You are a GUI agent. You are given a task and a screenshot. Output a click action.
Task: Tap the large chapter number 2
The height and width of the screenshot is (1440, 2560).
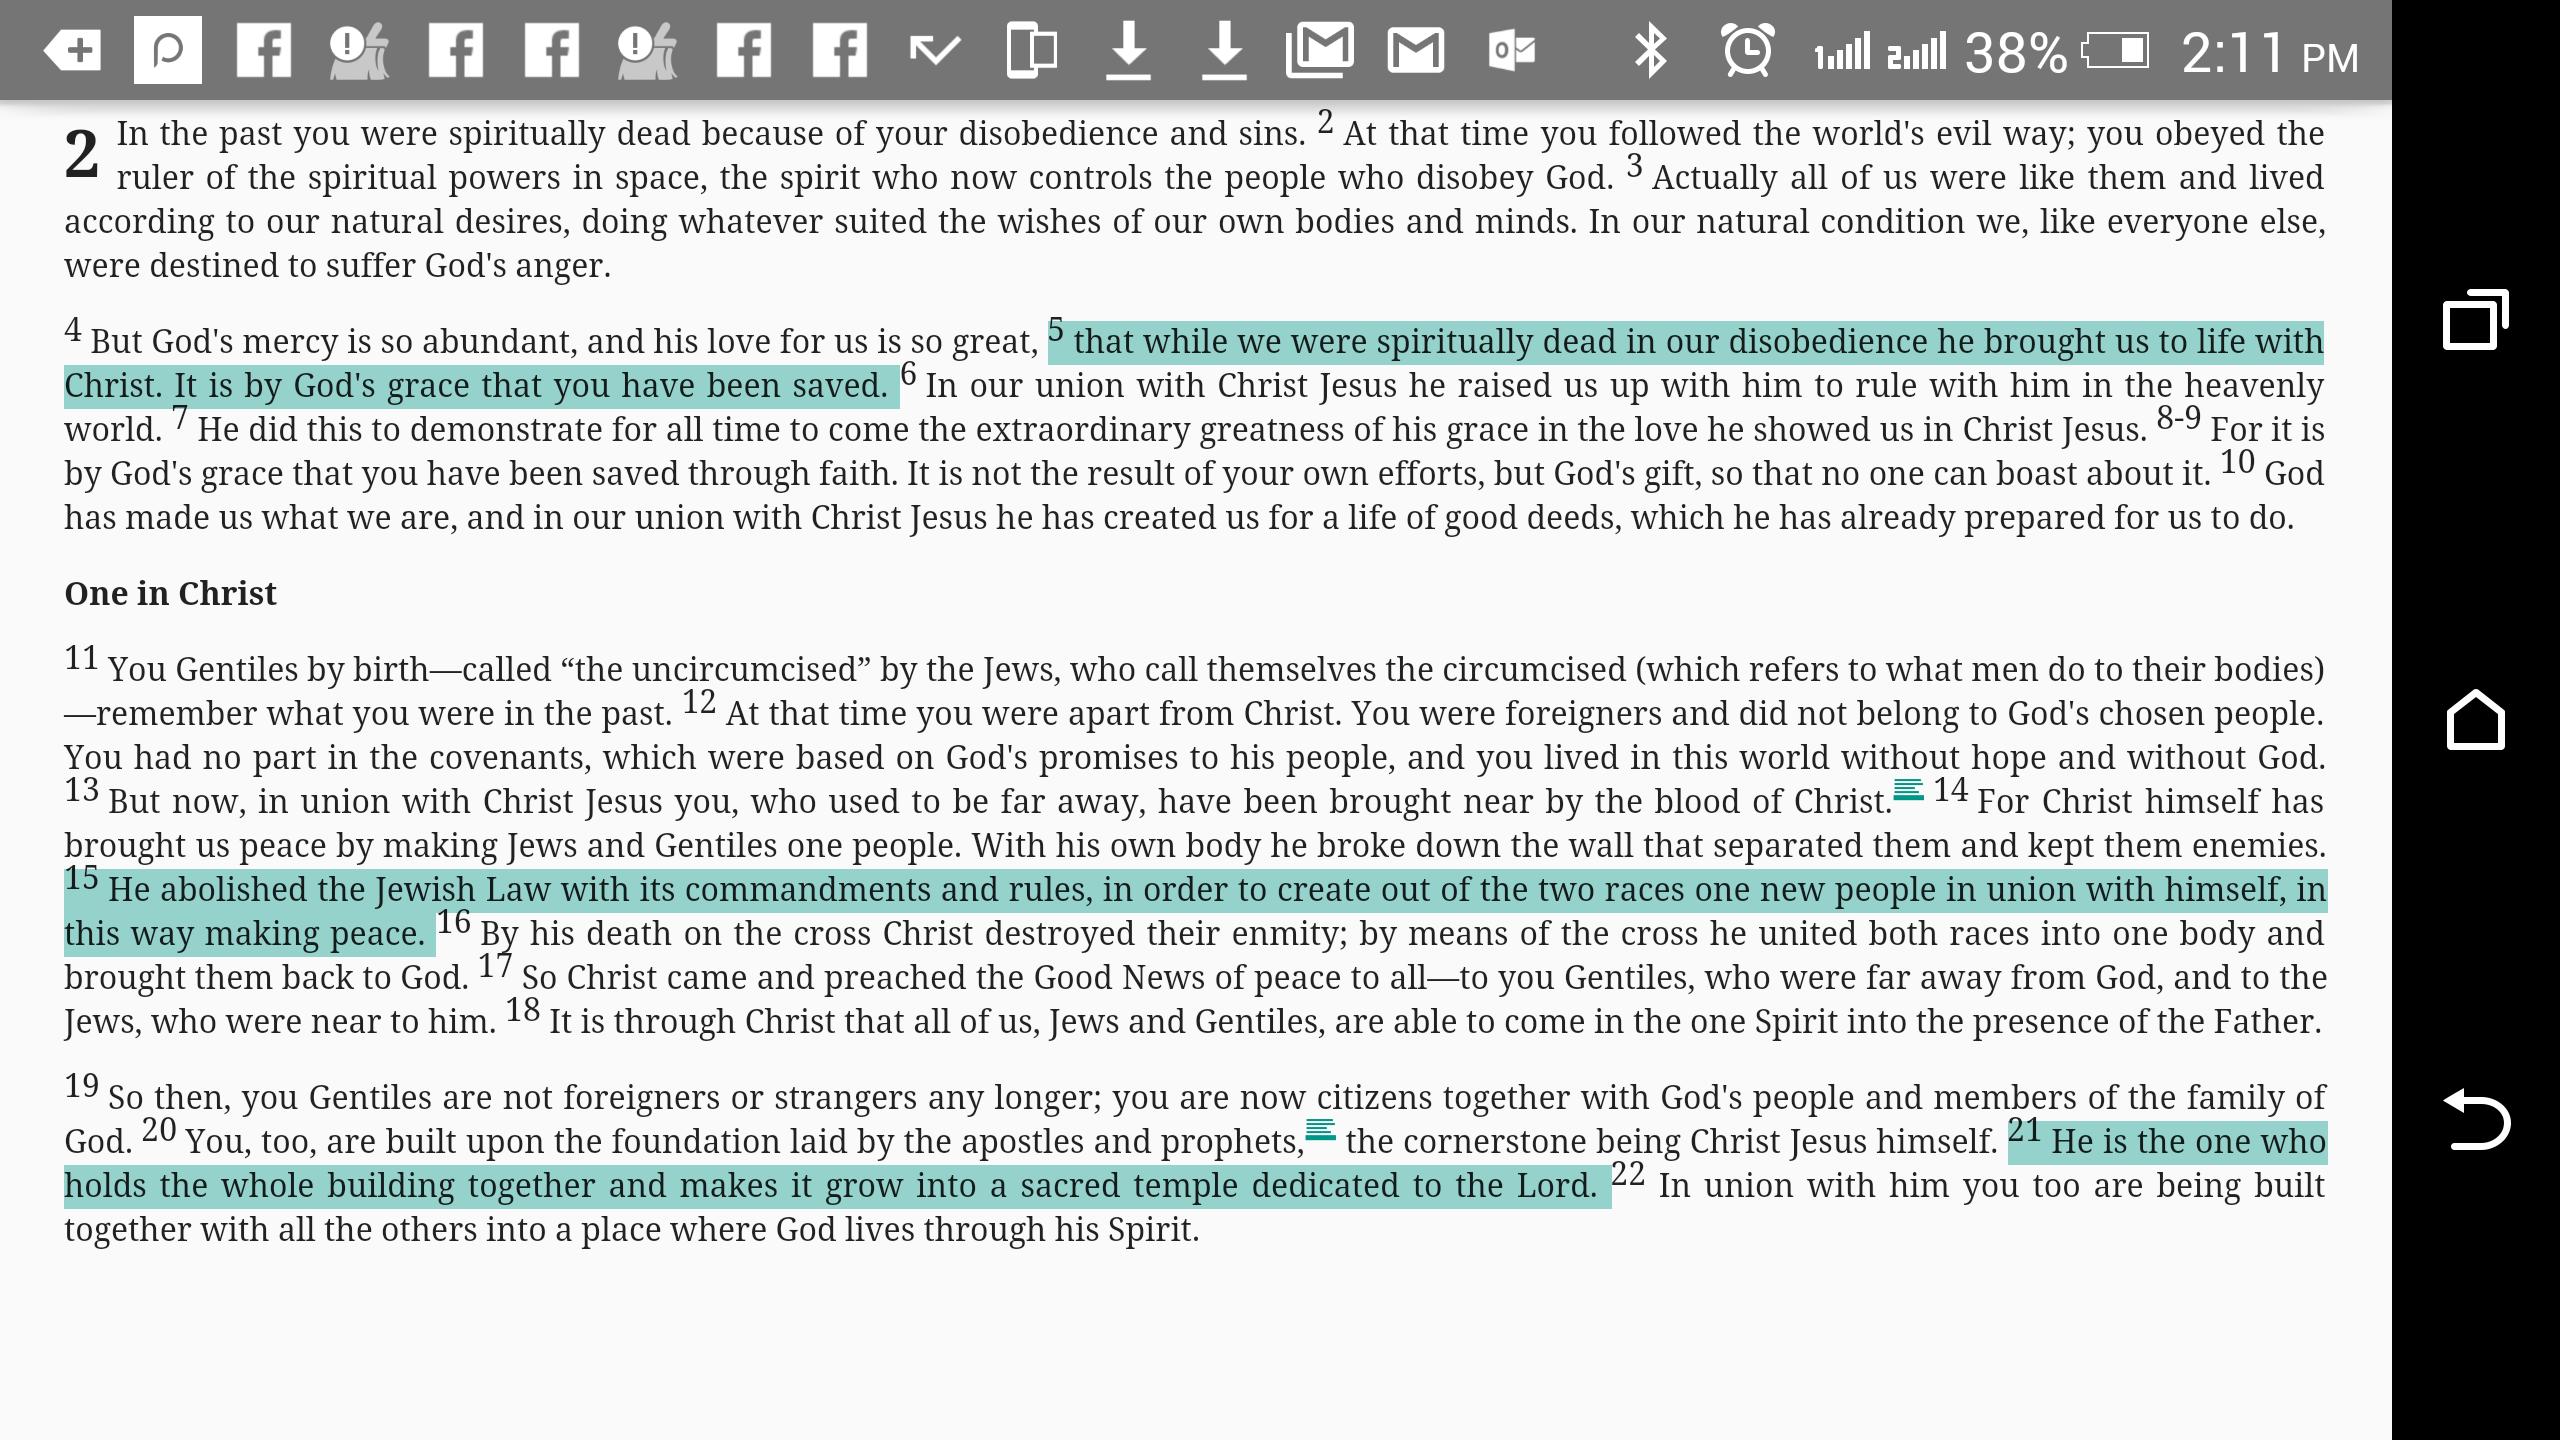pyautogui.click(x=82, y=154)
